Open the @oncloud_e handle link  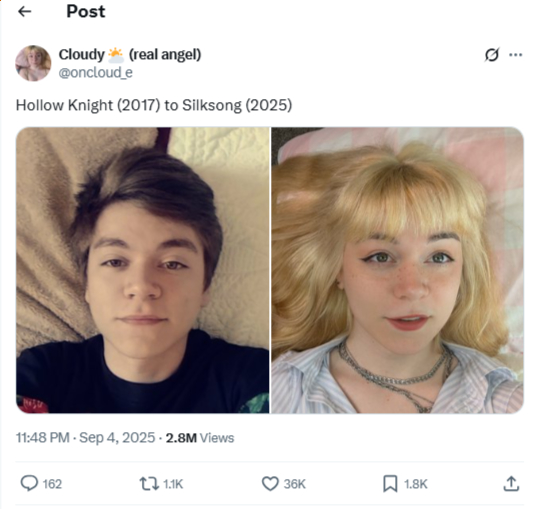click(96, 73)
